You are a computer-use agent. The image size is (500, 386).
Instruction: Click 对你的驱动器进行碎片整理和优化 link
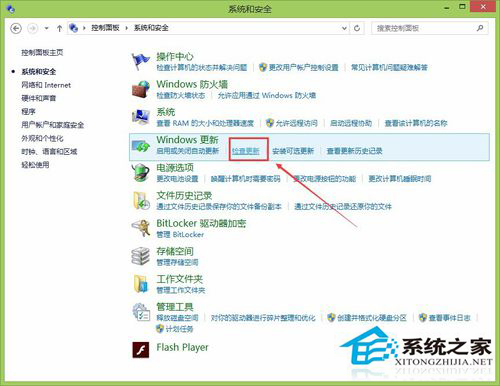pos(263,318)
